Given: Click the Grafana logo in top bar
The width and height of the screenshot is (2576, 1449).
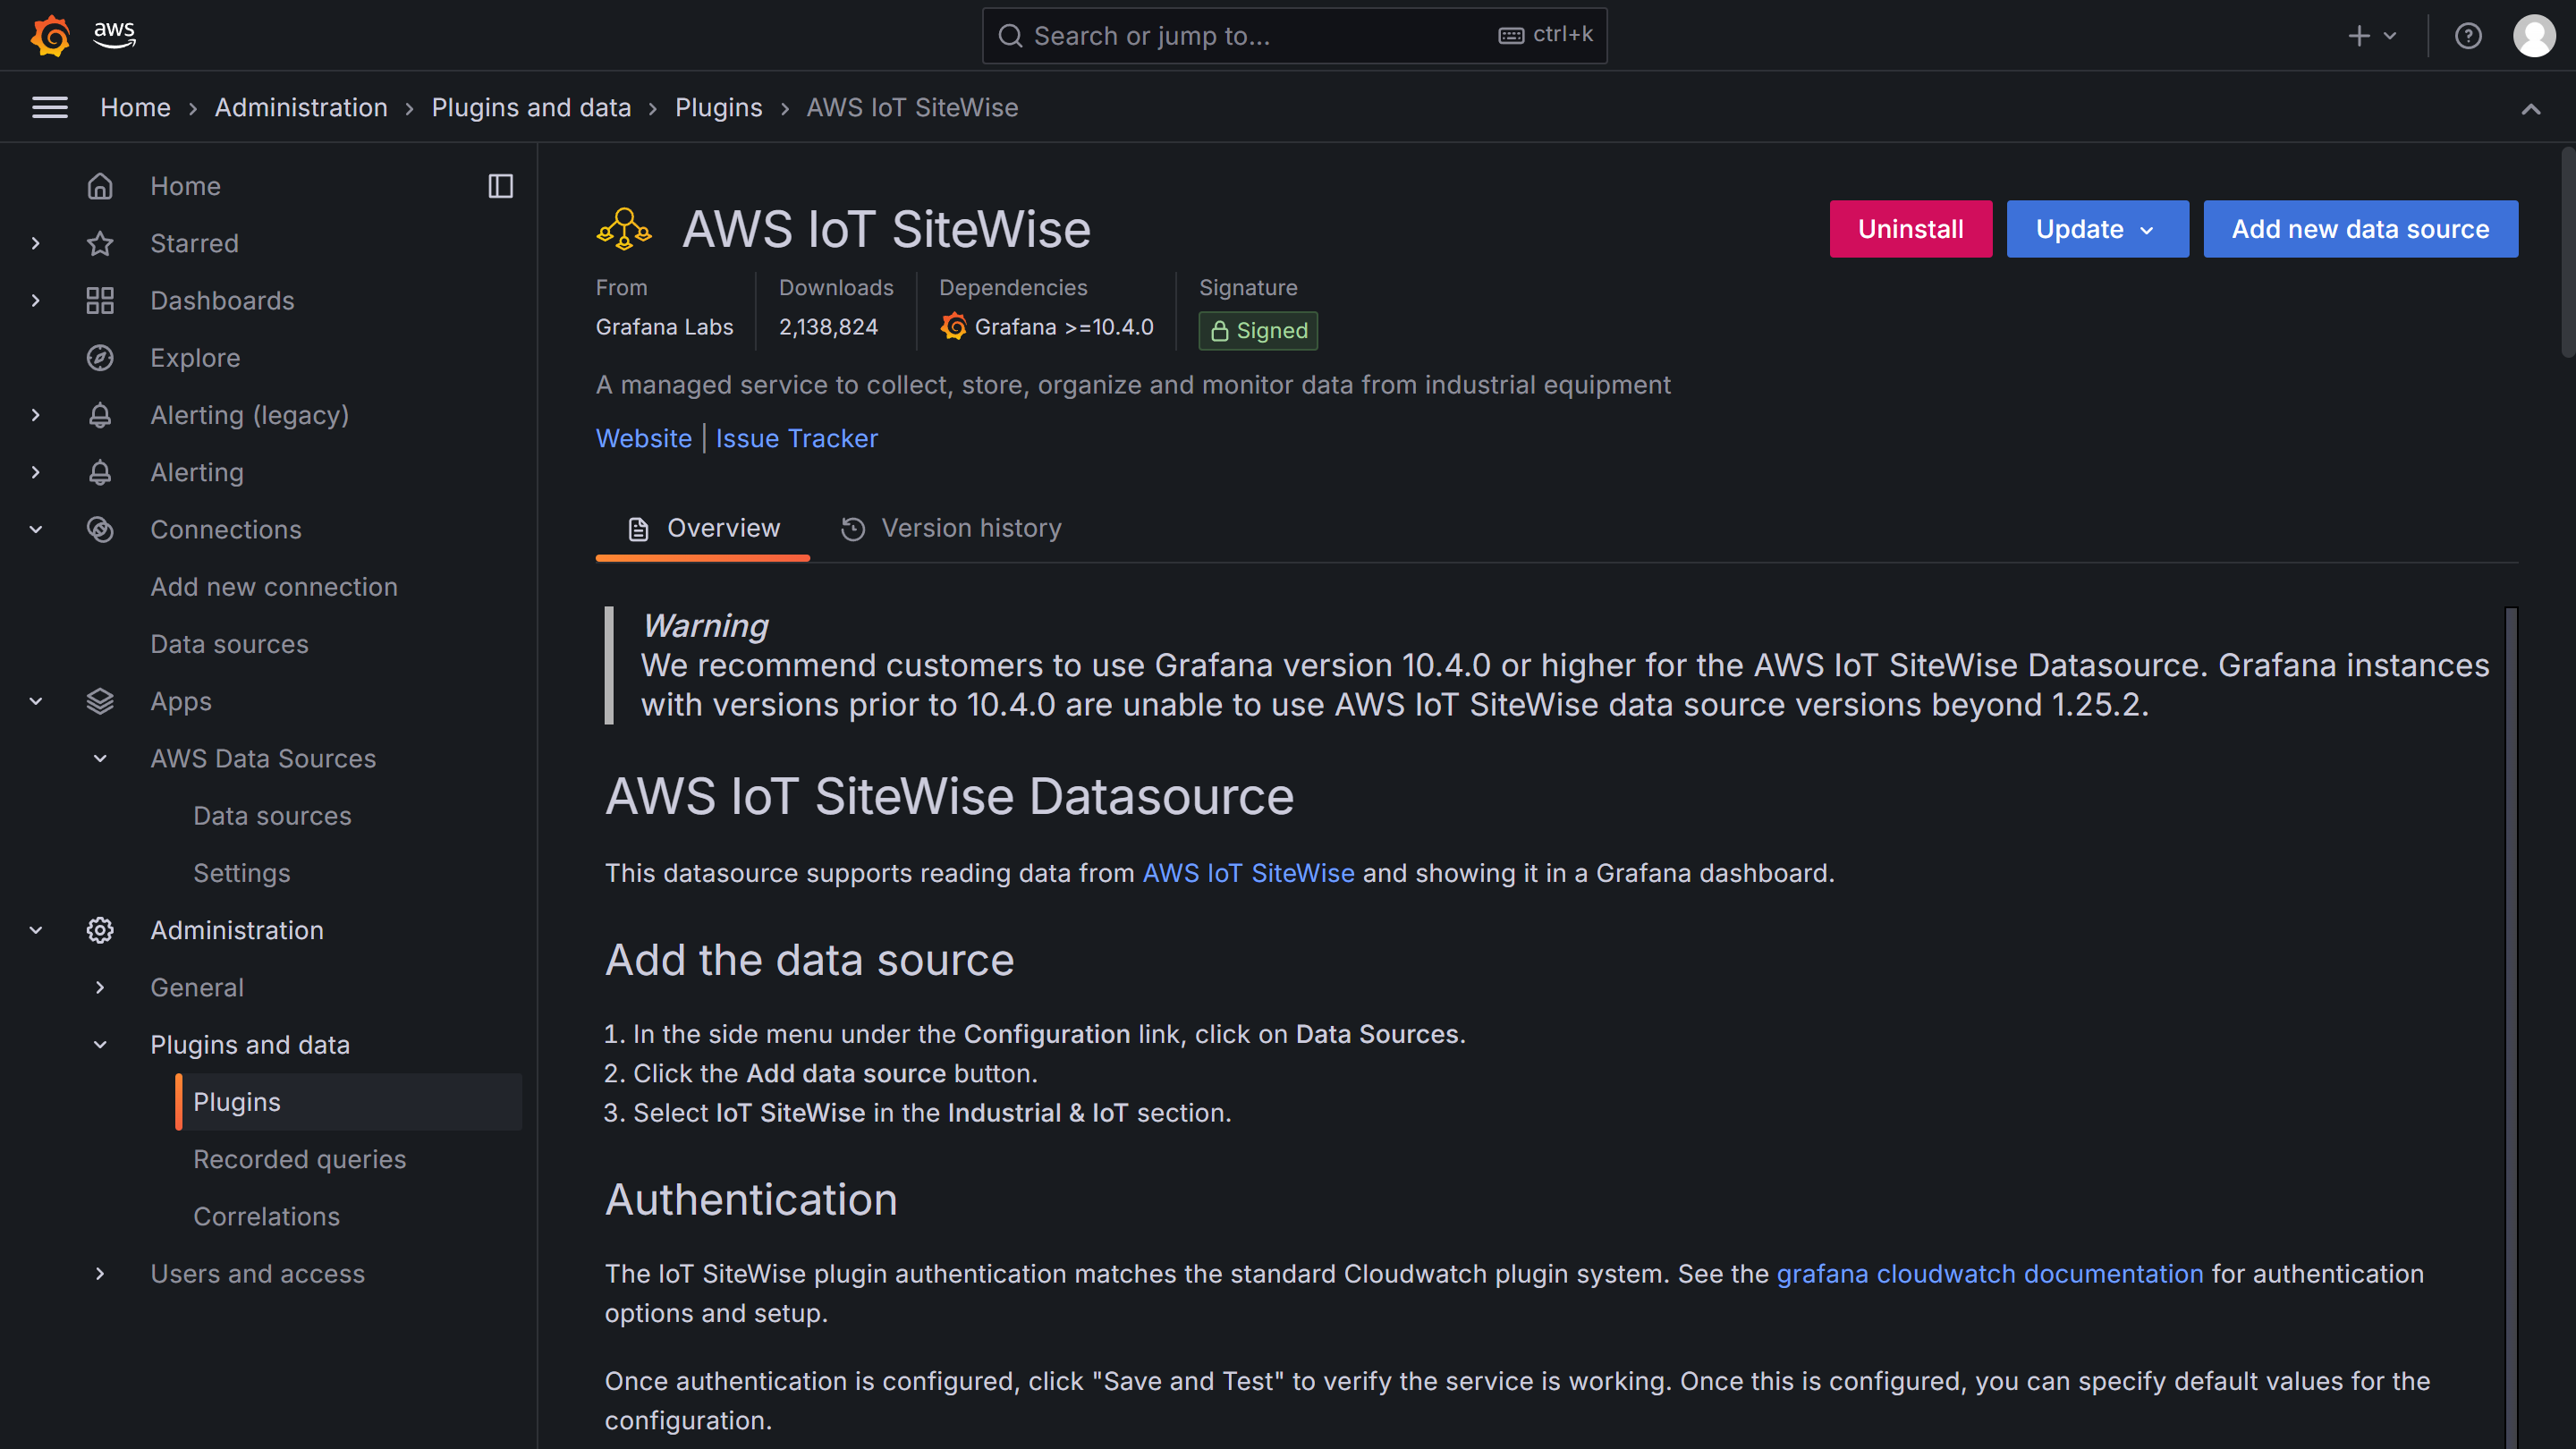Looking at the screenshot, I should point(50,36).
